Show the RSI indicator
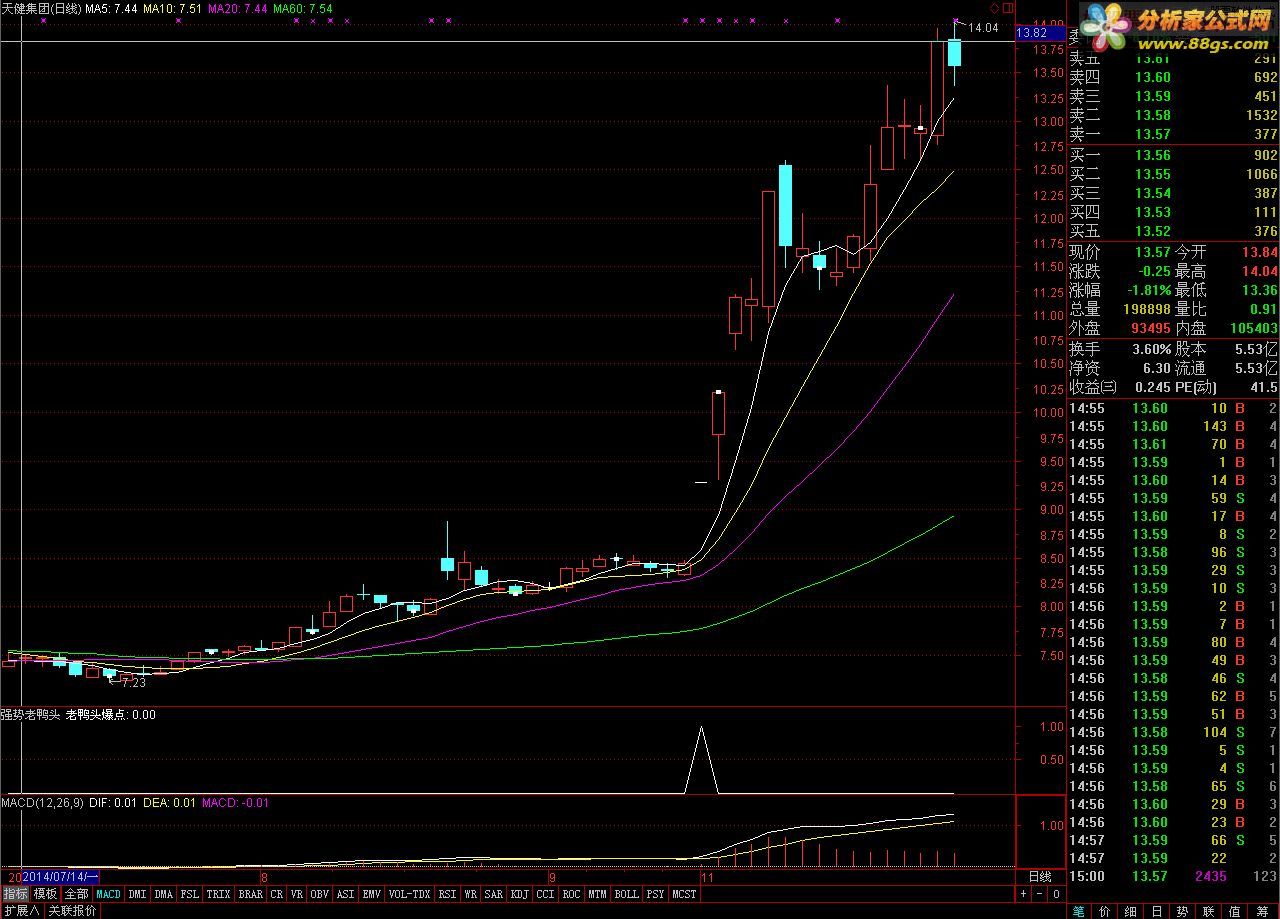The image size is (1280, 919). [x=447, y=894]
